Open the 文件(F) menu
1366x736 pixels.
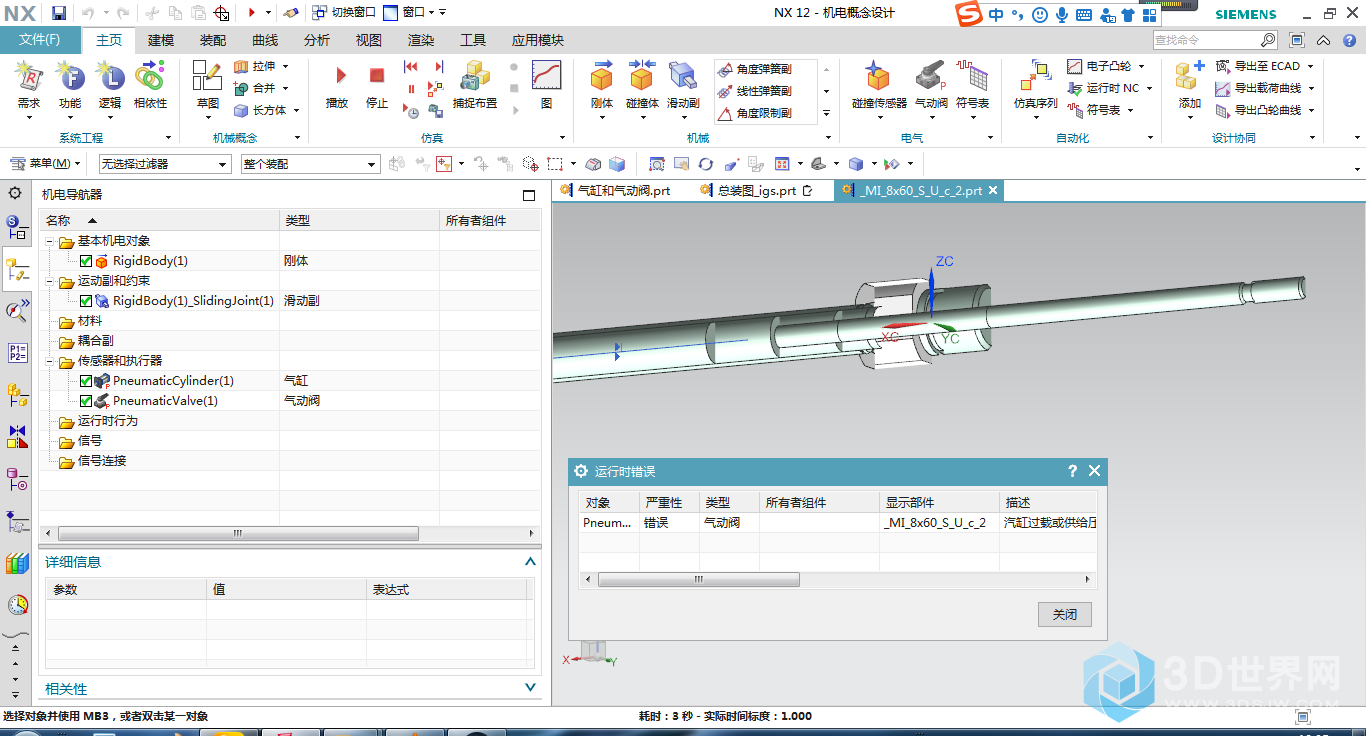pyautogui.click(x=40, y=40)
